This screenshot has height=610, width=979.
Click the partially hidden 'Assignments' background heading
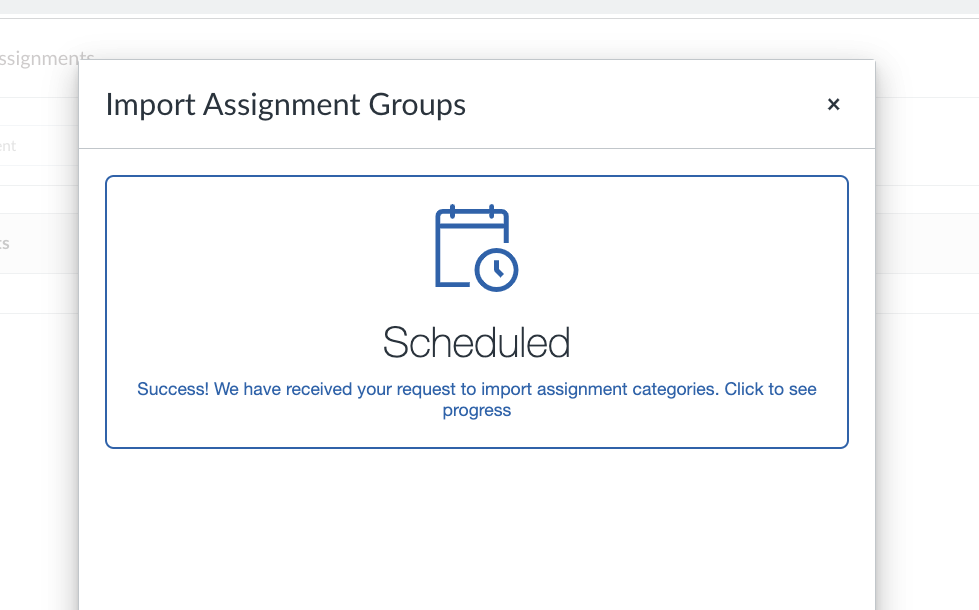[x=45, y=59]
